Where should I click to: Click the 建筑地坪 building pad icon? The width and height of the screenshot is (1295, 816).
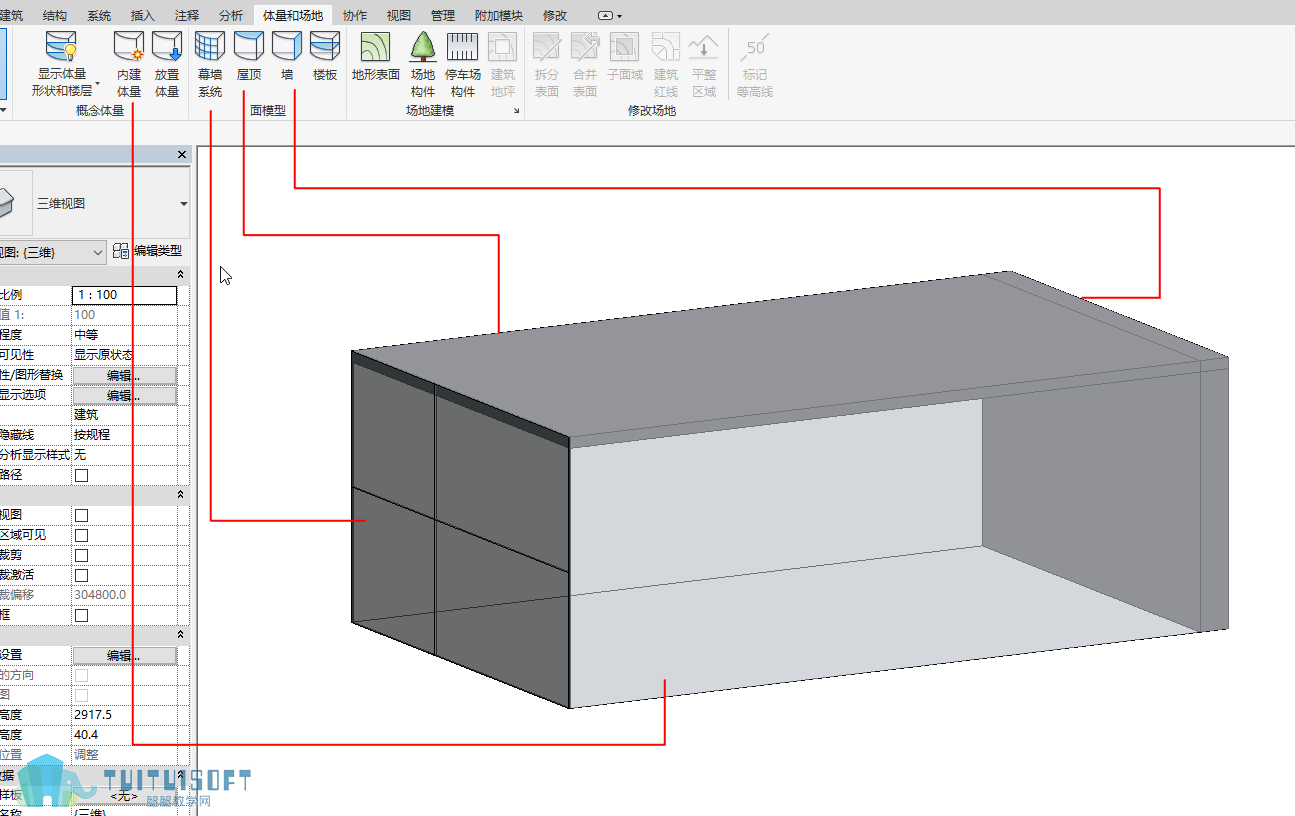[x=503, y=64]
